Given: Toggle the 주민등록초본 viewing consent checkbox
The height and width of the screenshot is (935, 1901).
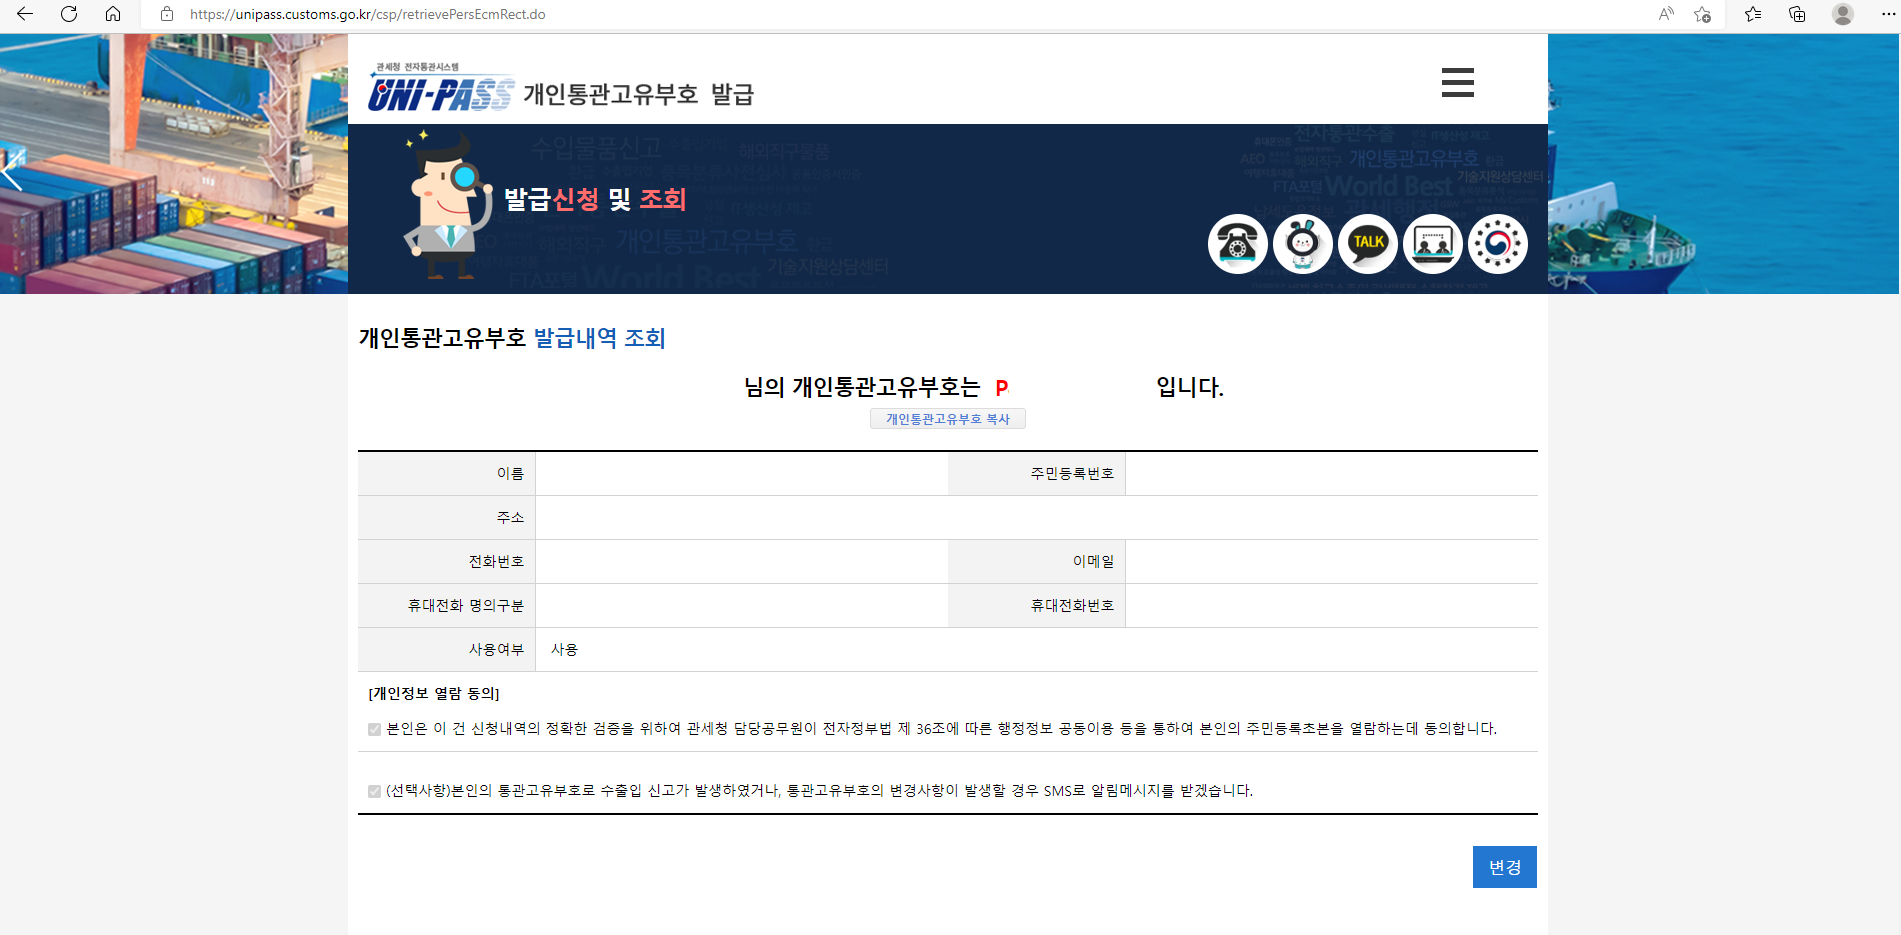Looking at the screenshot, I should pos(372,729).
